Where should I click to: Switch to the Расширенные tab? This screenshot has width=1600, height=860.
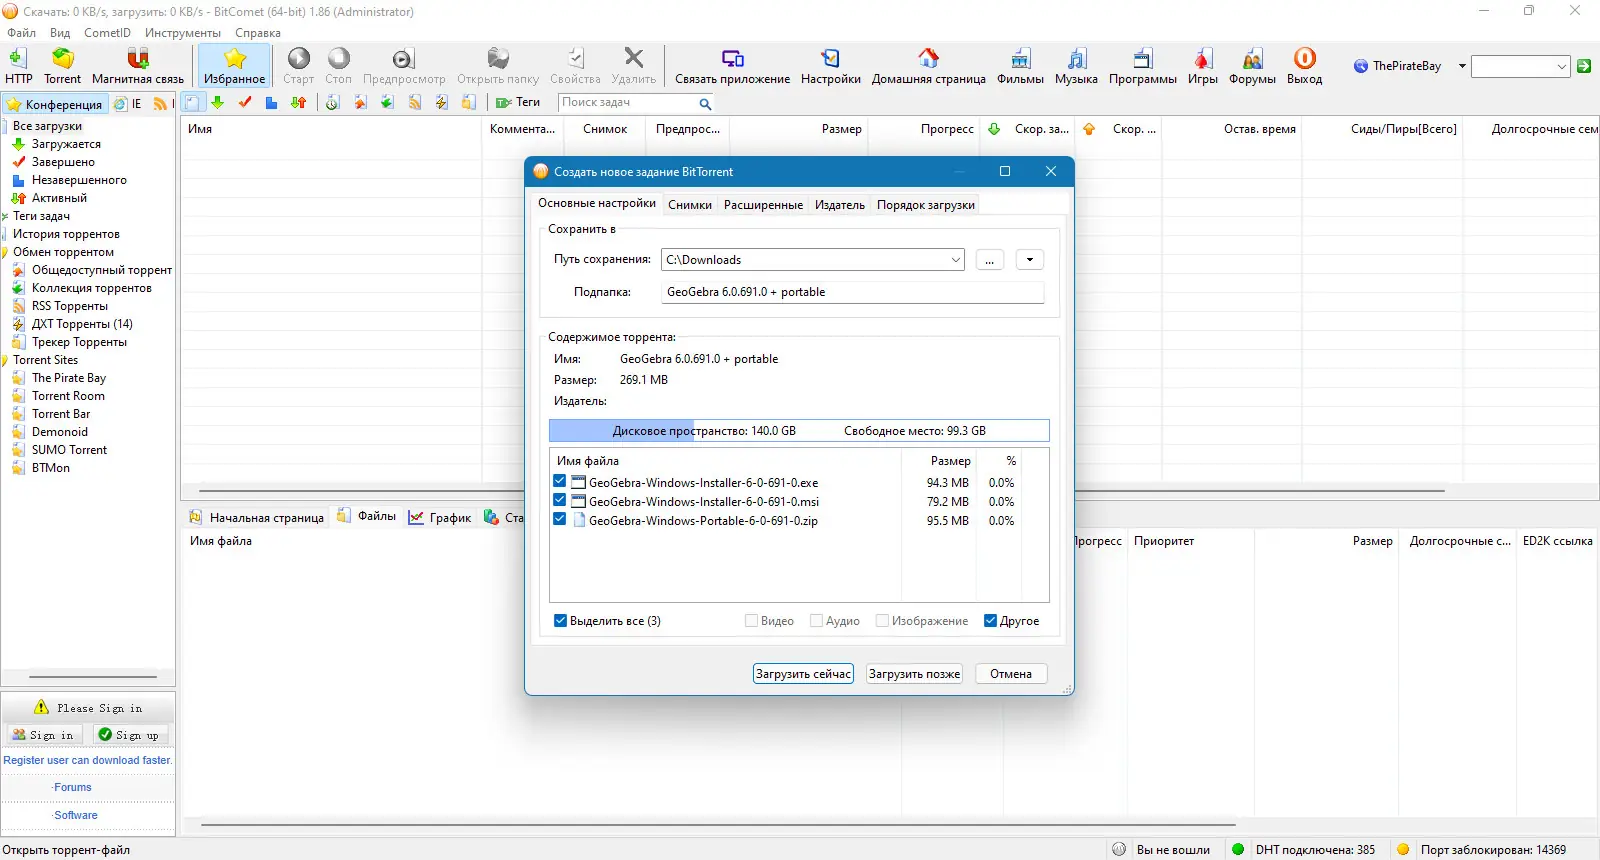pyautogui.click(x=763, y=205)
